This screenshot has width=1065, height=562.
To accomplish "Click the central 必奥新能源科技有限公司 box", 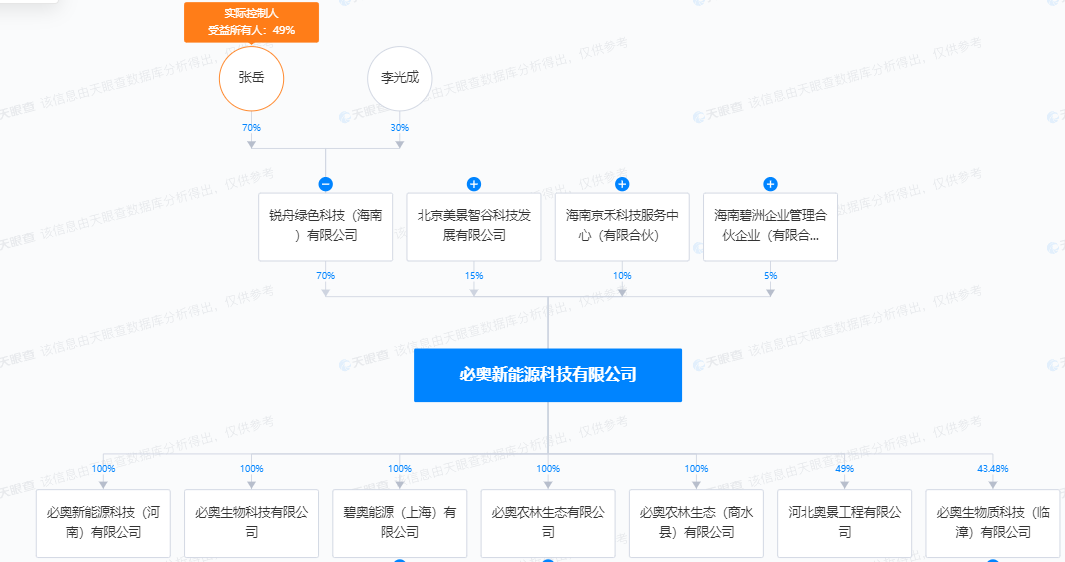I will [x=548, y=375].
